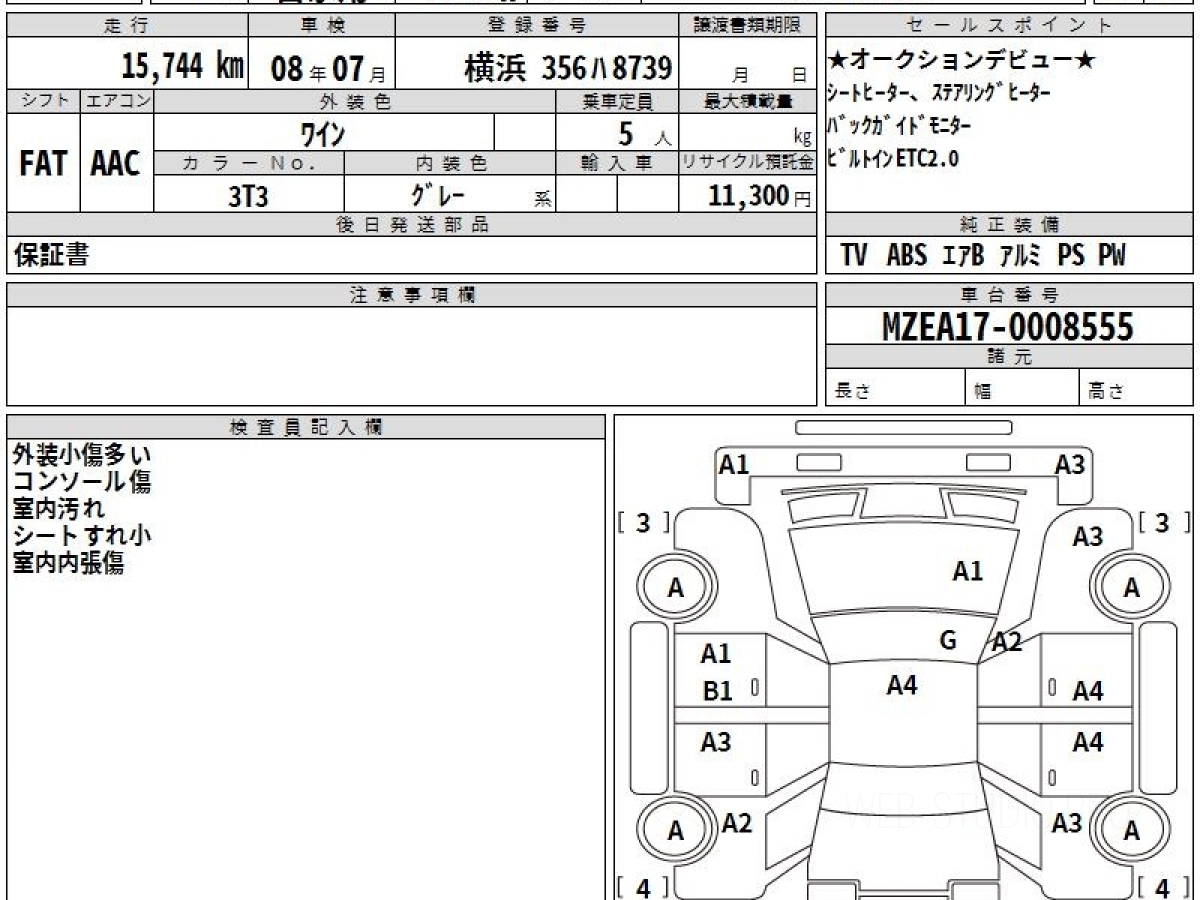
Task: Select inspector note 外装小傷多い
Action: click(x=82, y=455)
